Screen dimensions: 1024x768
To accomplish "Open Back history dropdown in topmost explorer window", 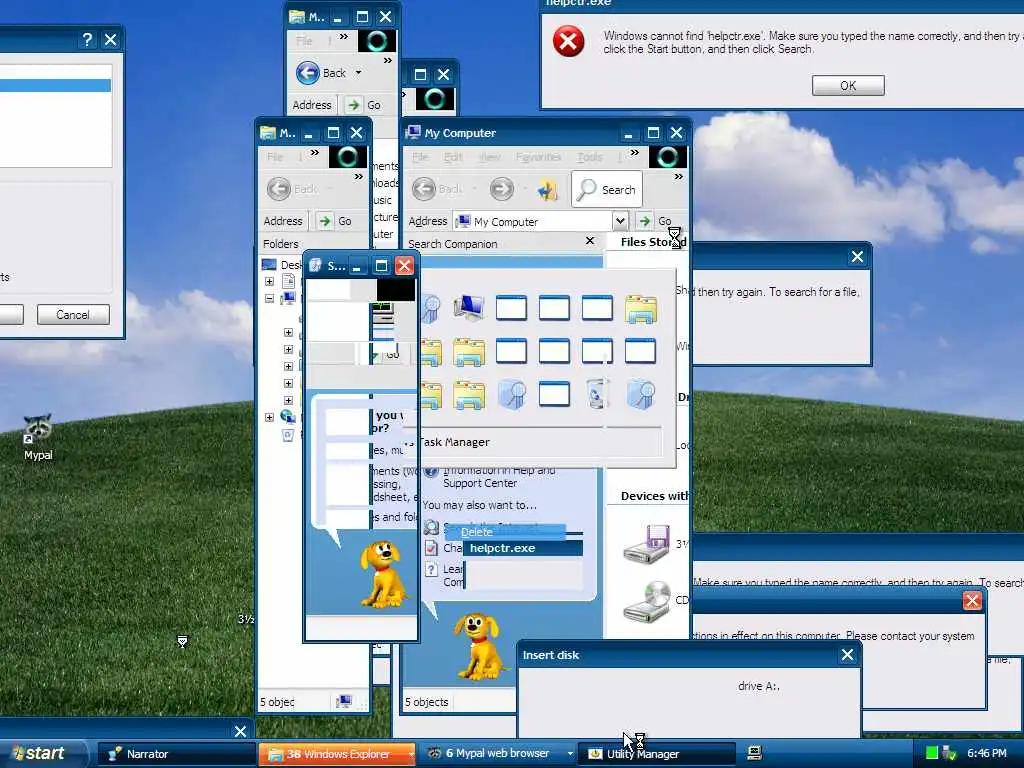I will click(358, 72).
